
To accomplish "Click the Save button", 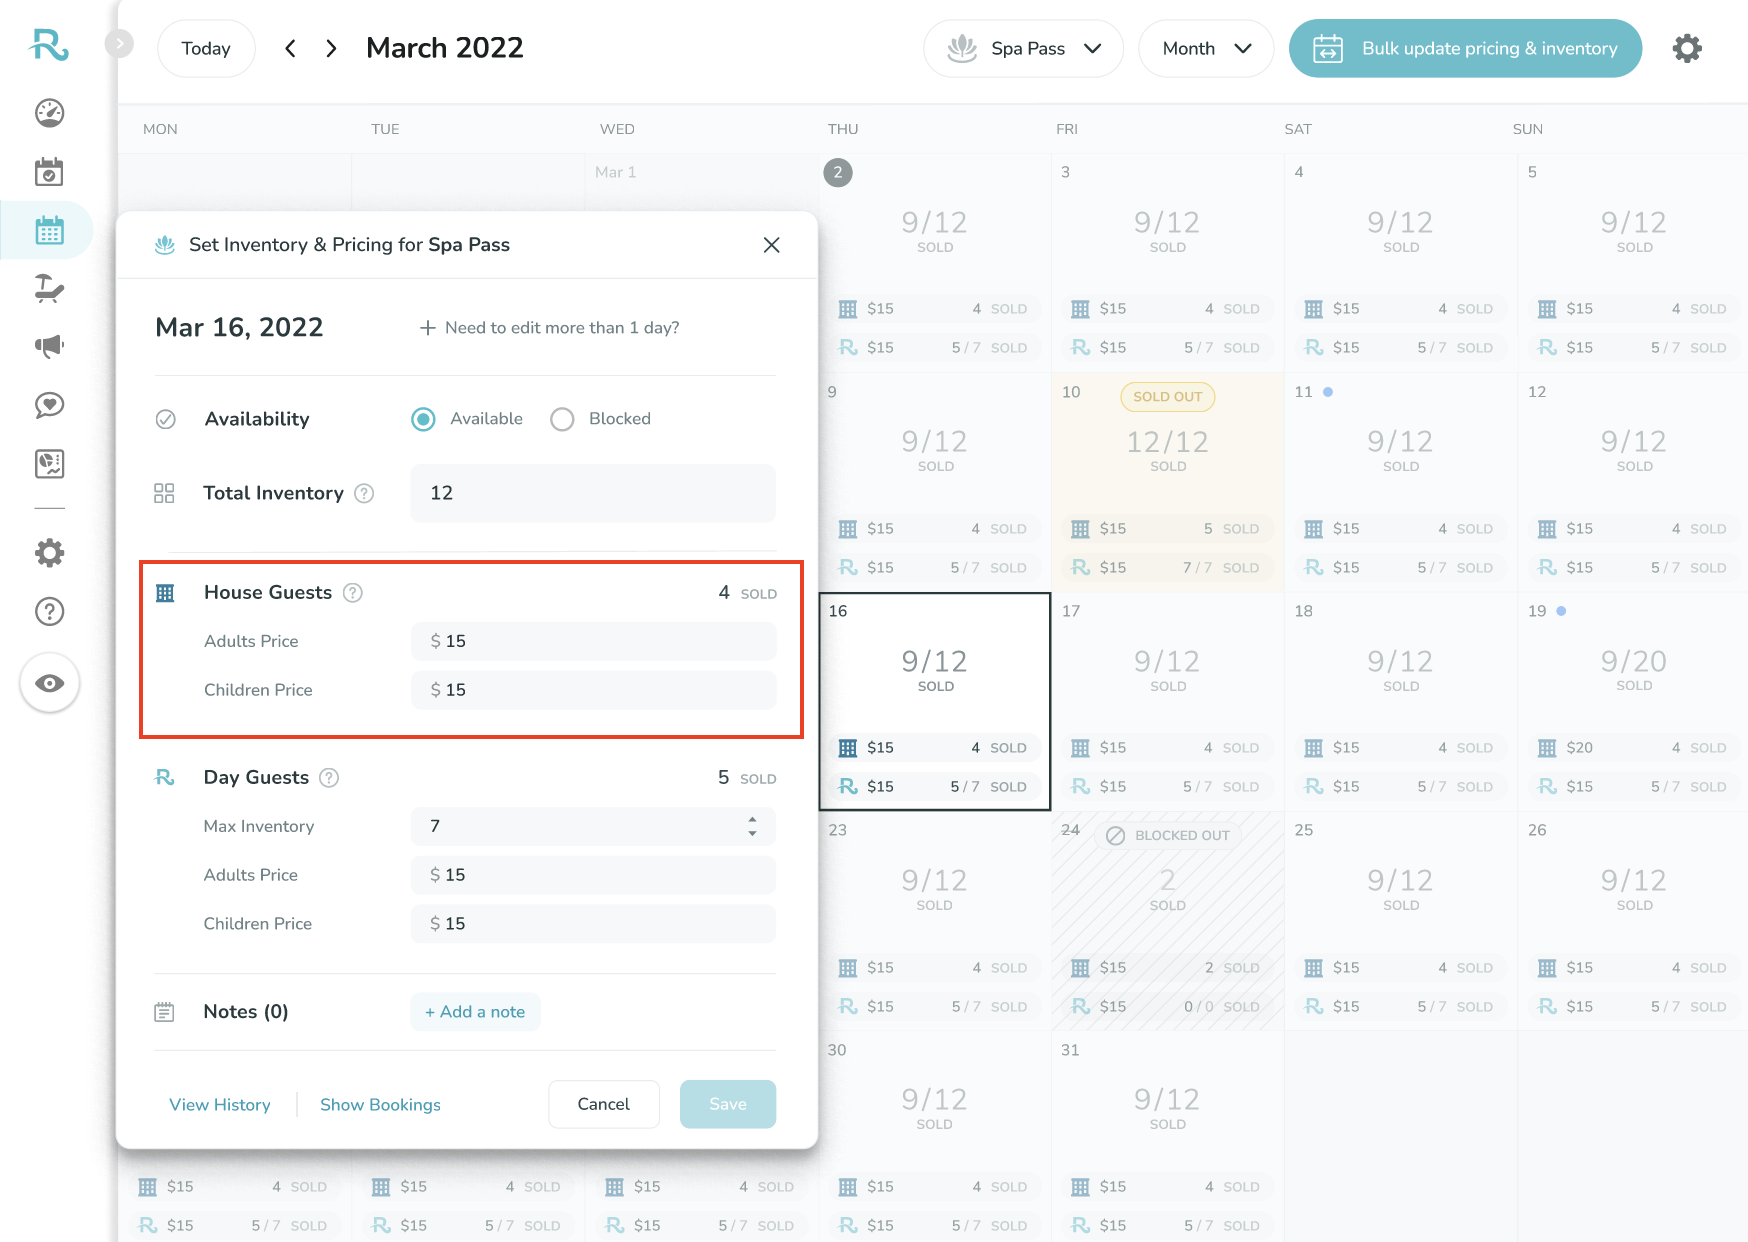I will tap(728, 1104).
